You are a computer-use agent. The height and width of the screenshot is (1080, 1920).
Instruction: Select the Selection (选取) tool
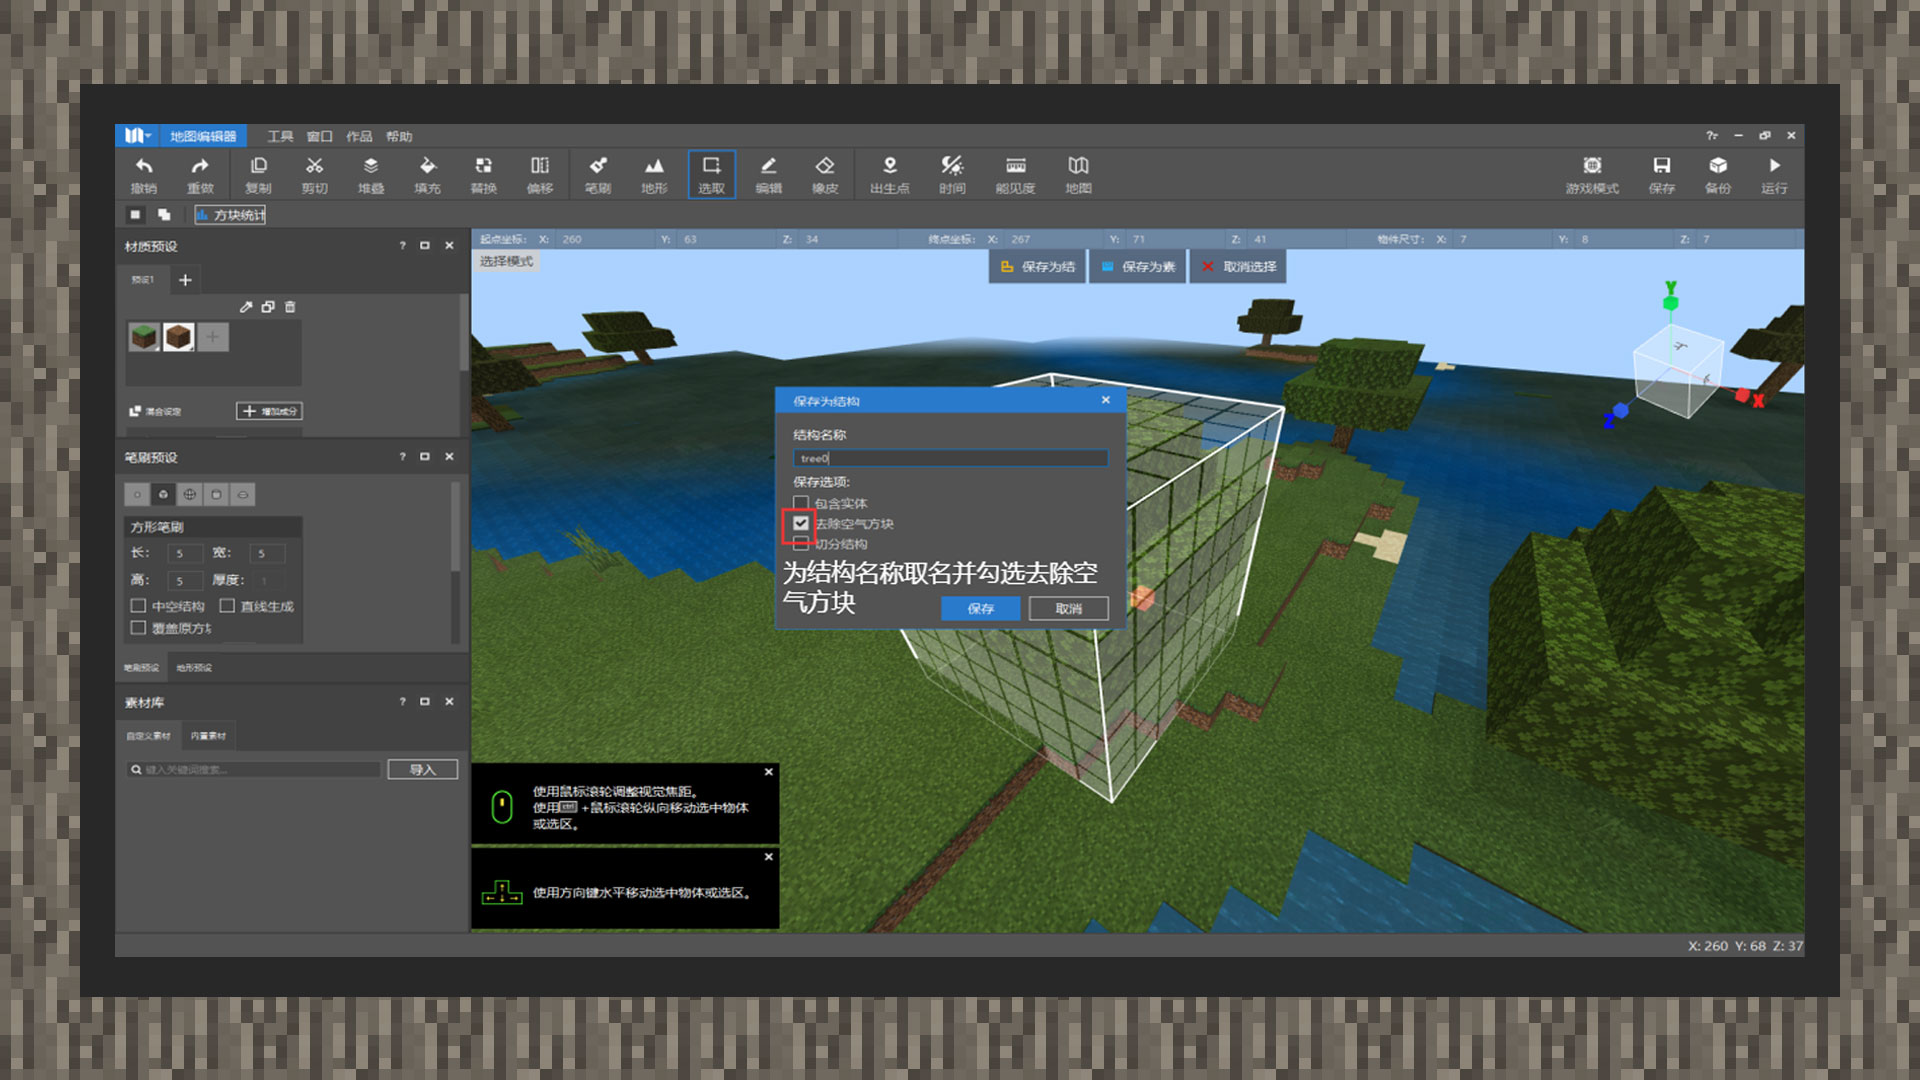[711, 174]
